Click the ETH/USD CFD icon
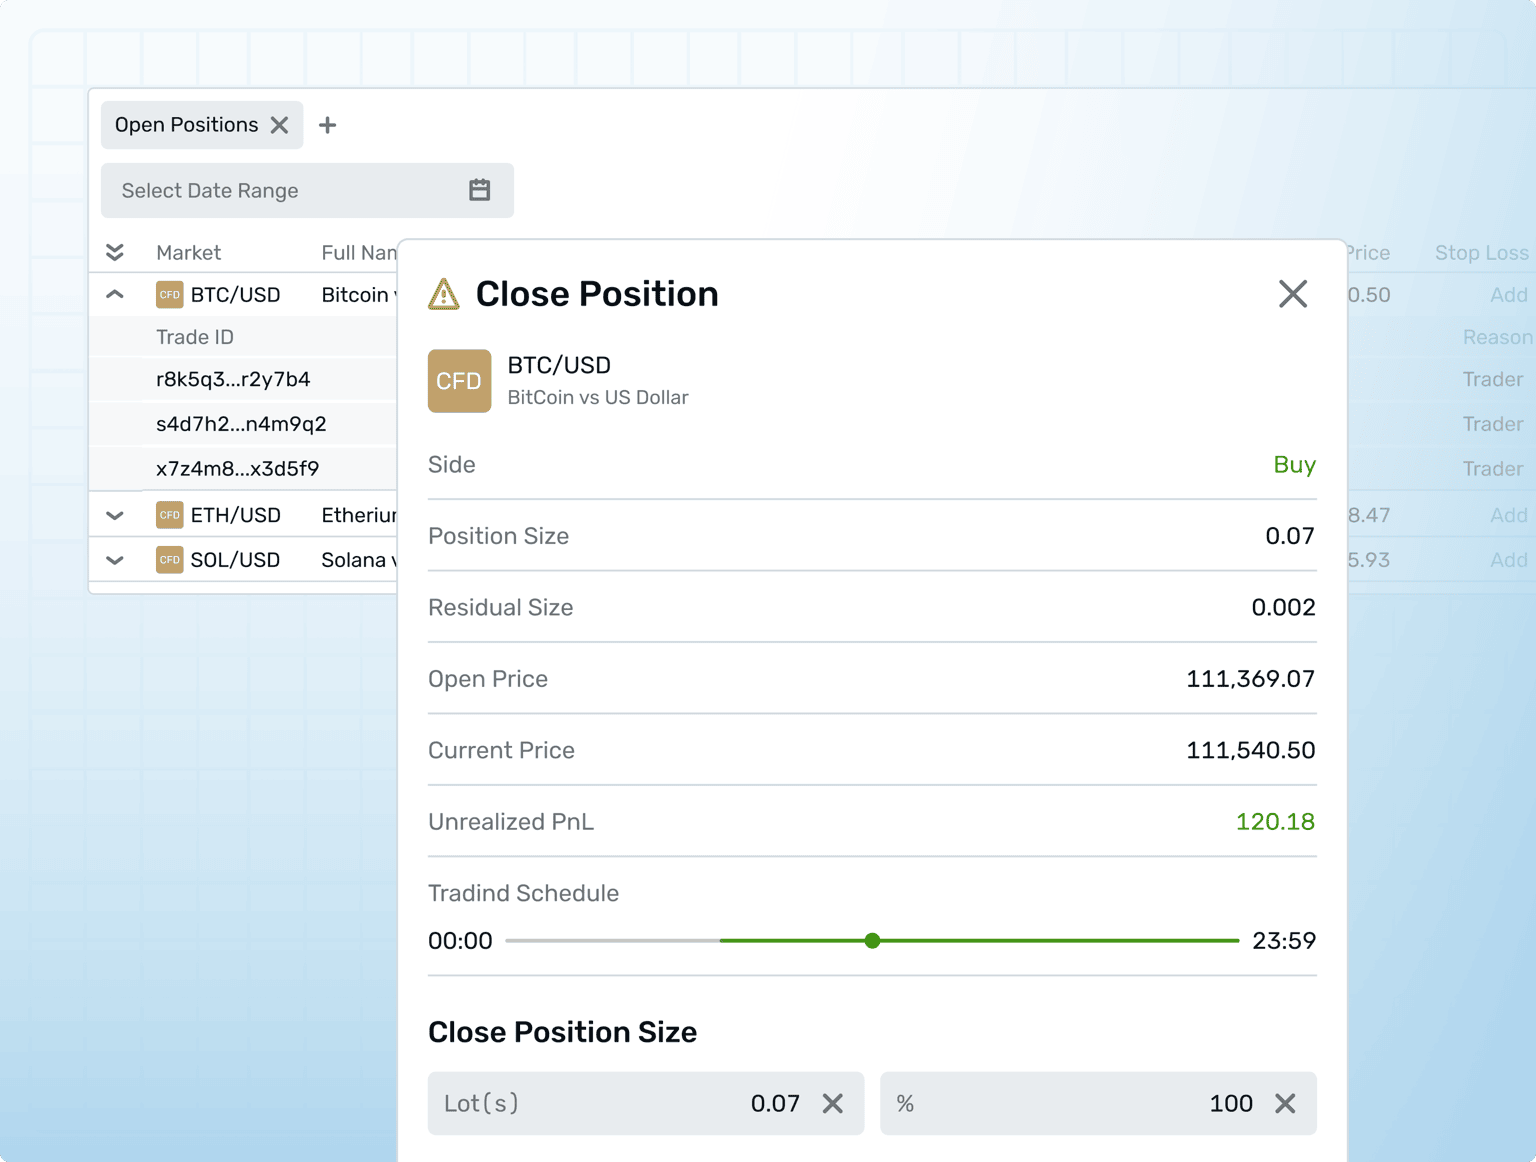This screenshot has width=1536, height=1162. (x=170, y=515)
